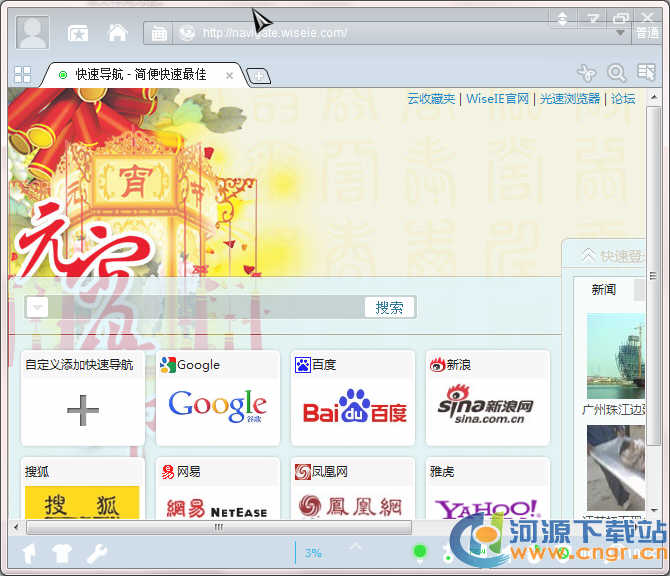The height and width of the screenshot is (576, 670).
Task: Open the second news photo thumbnail
Action: click(x=616, y=467)
